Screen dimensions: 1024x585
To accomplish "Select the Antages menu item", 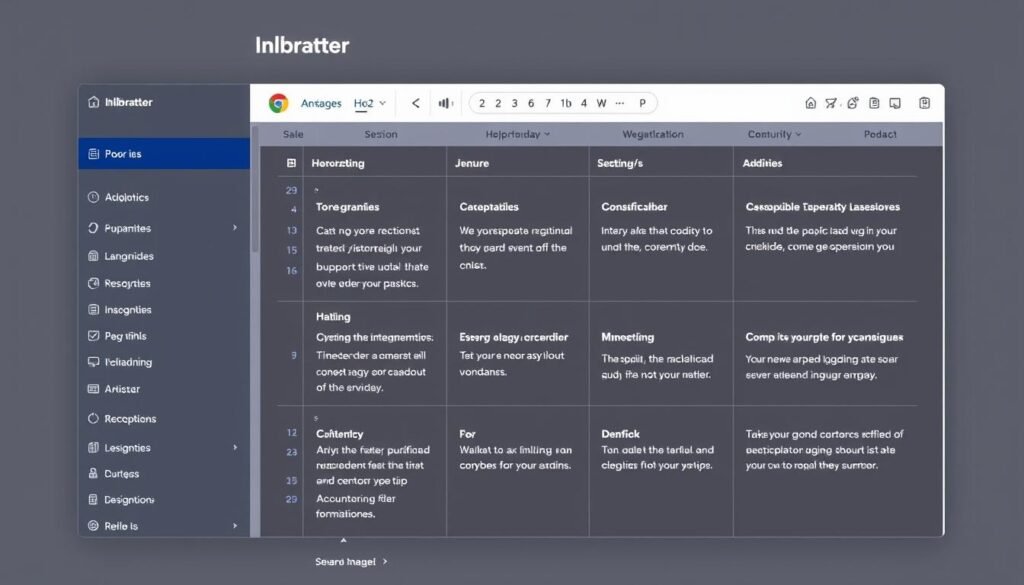I will click(x=324, y=102).
